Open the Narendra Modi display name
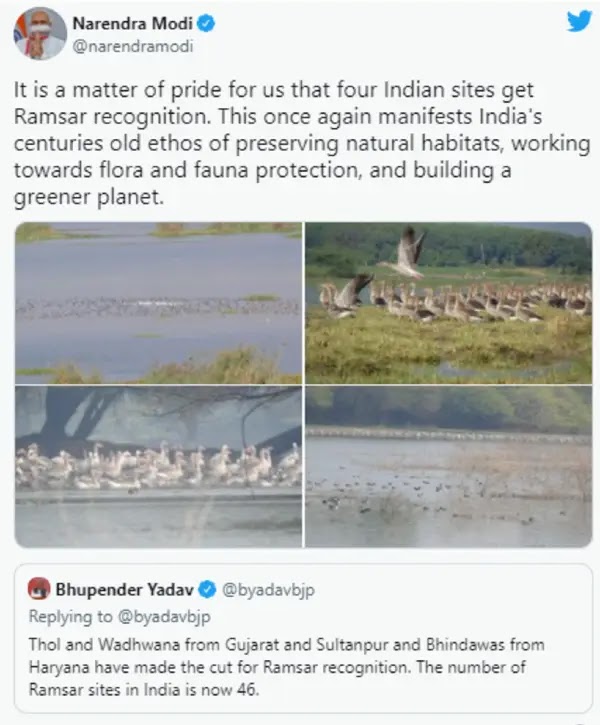 133,23
